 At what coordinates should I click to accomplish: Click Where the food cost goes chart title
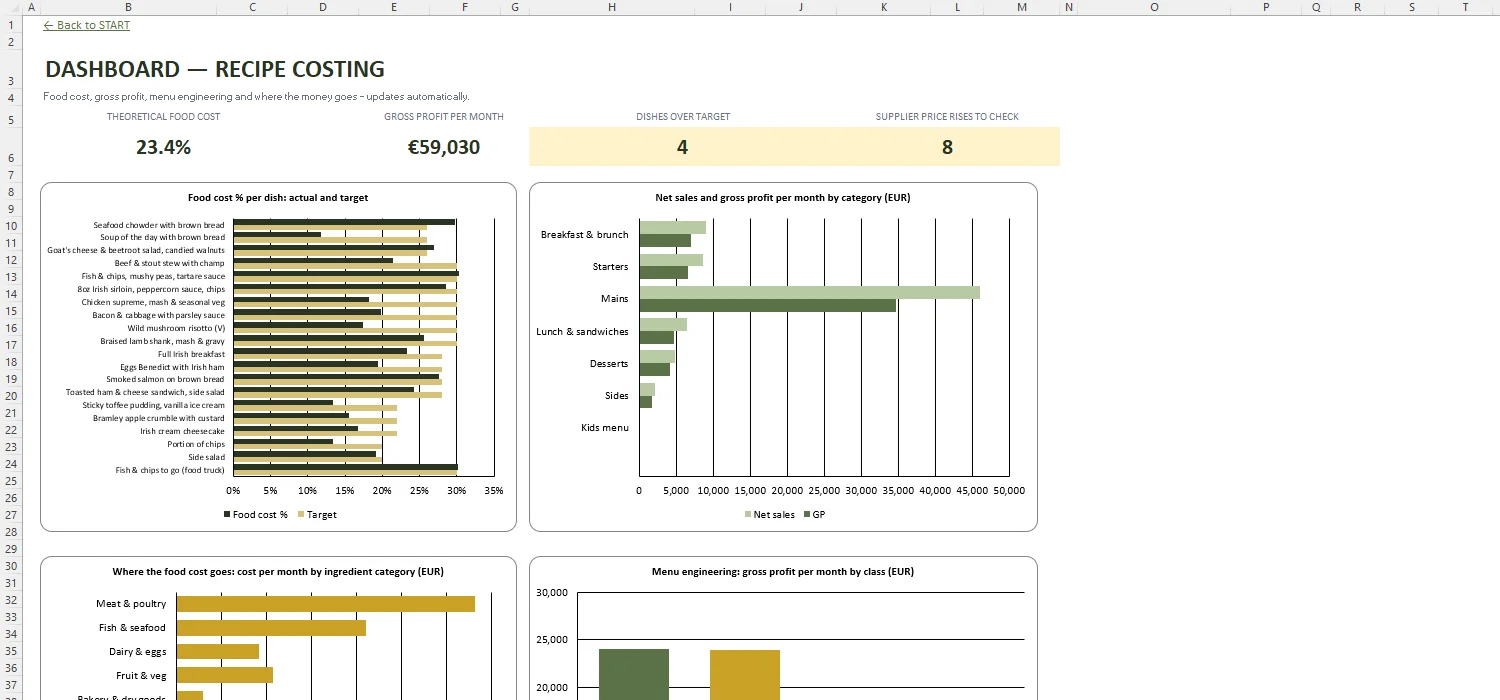pyautogui.click(x=278, y=572)
